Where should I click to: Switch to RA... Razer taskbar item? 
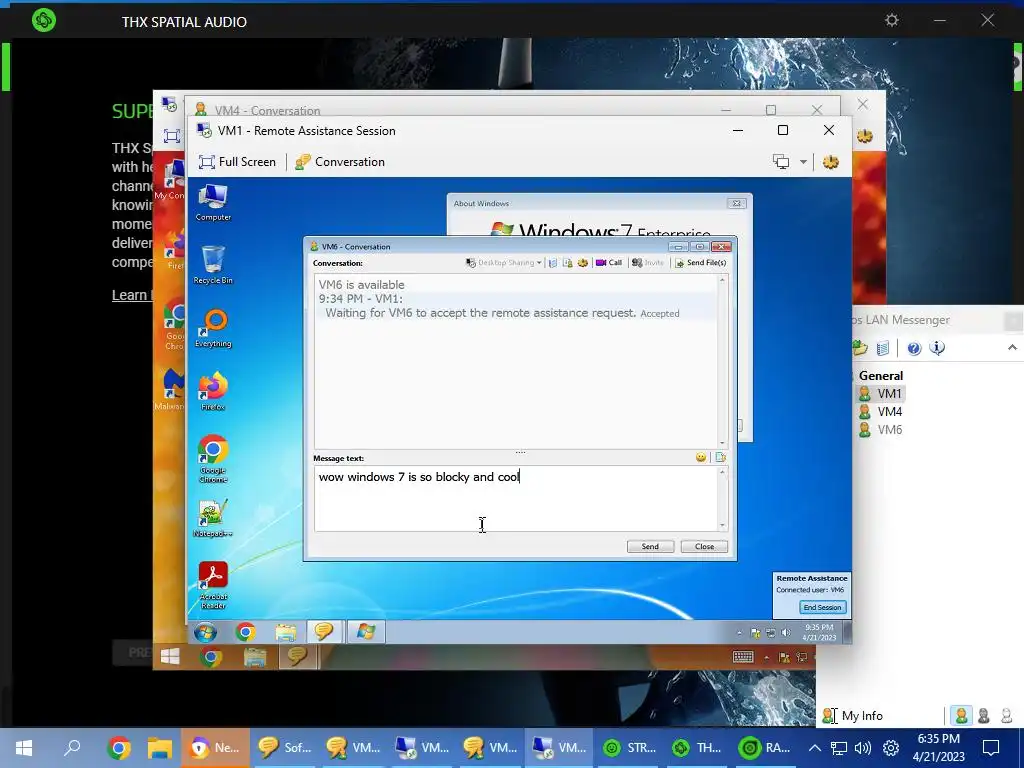coord(765,748)
